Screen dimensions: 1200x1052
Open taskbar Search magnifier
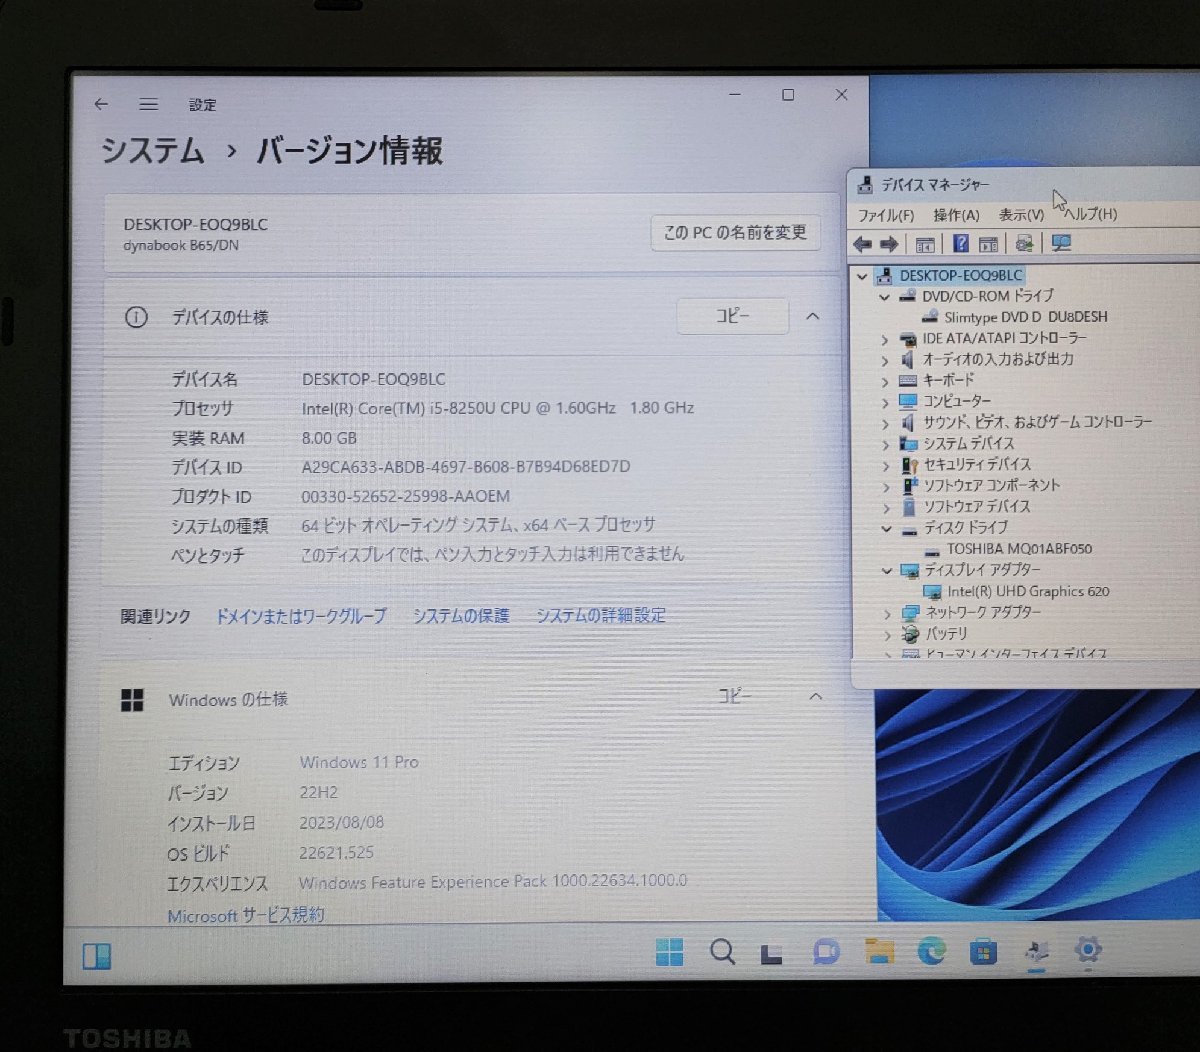[722, 951]
